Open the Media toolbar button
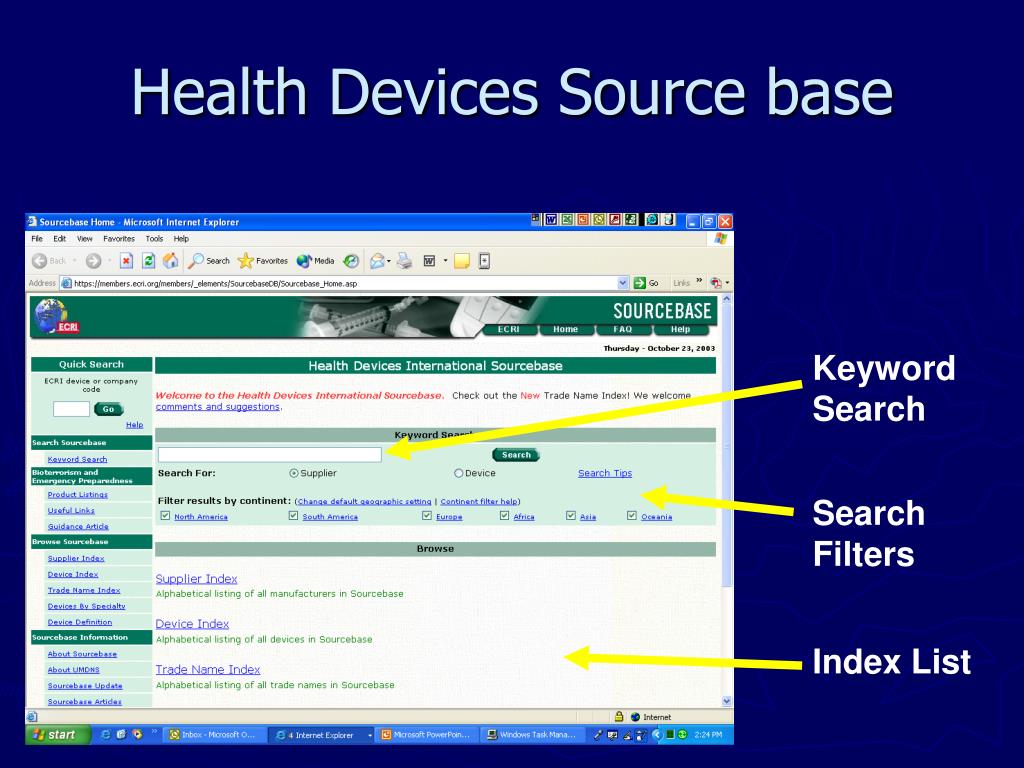Viewport: 1024px width, 768px height. 315,261
